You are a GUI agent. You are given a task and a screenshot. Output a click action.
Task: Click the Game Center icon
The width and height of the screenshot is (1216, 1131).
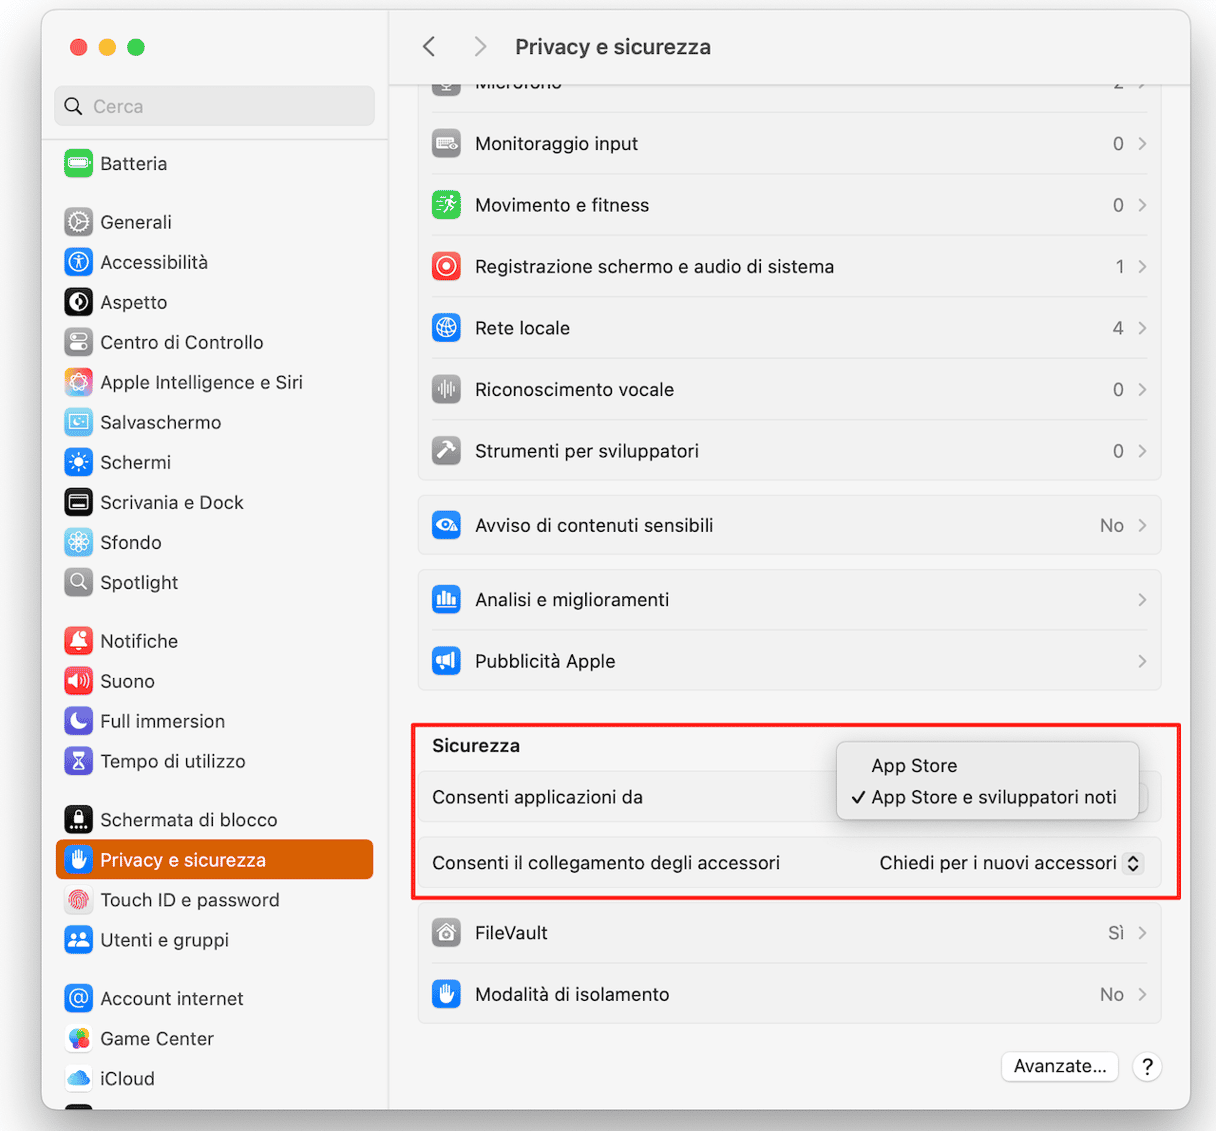(x=78, y=1038)
